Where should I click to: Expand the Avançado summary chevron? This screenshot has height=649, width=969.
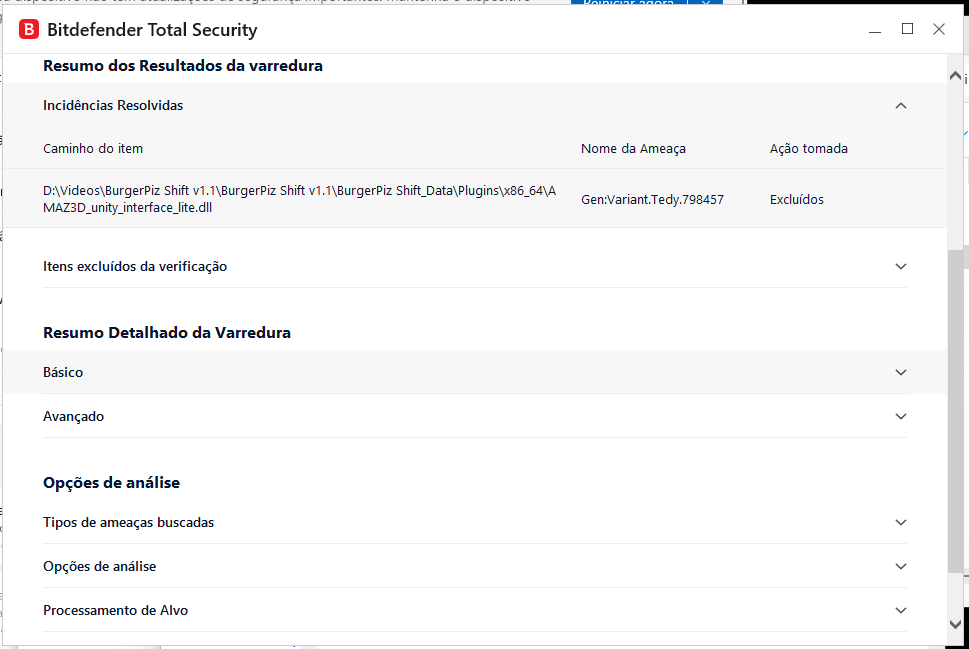point(901,416)
